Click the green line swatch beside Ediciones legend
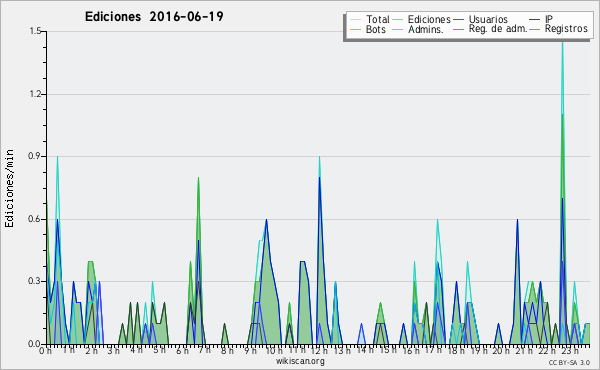The width and height of the screenshot is (600, 370). point(398,20)
